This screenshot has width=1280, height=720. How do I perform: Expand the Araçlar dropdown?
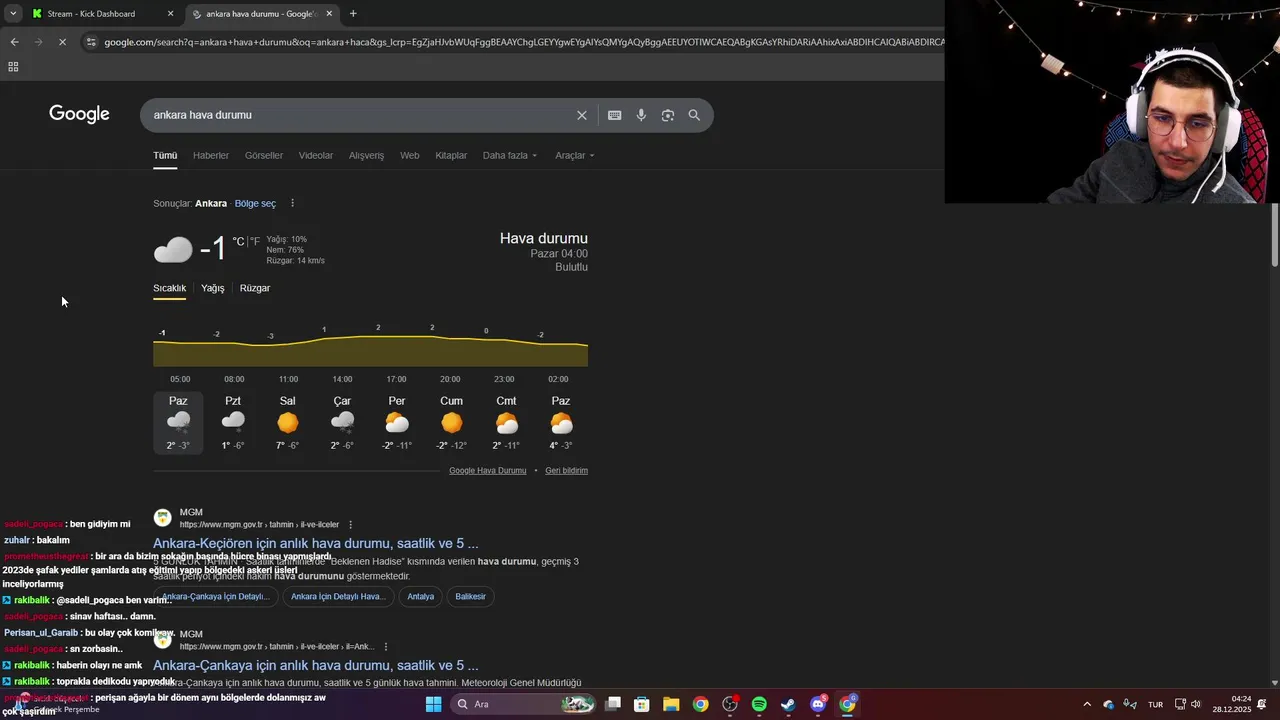tap(575, 155)
